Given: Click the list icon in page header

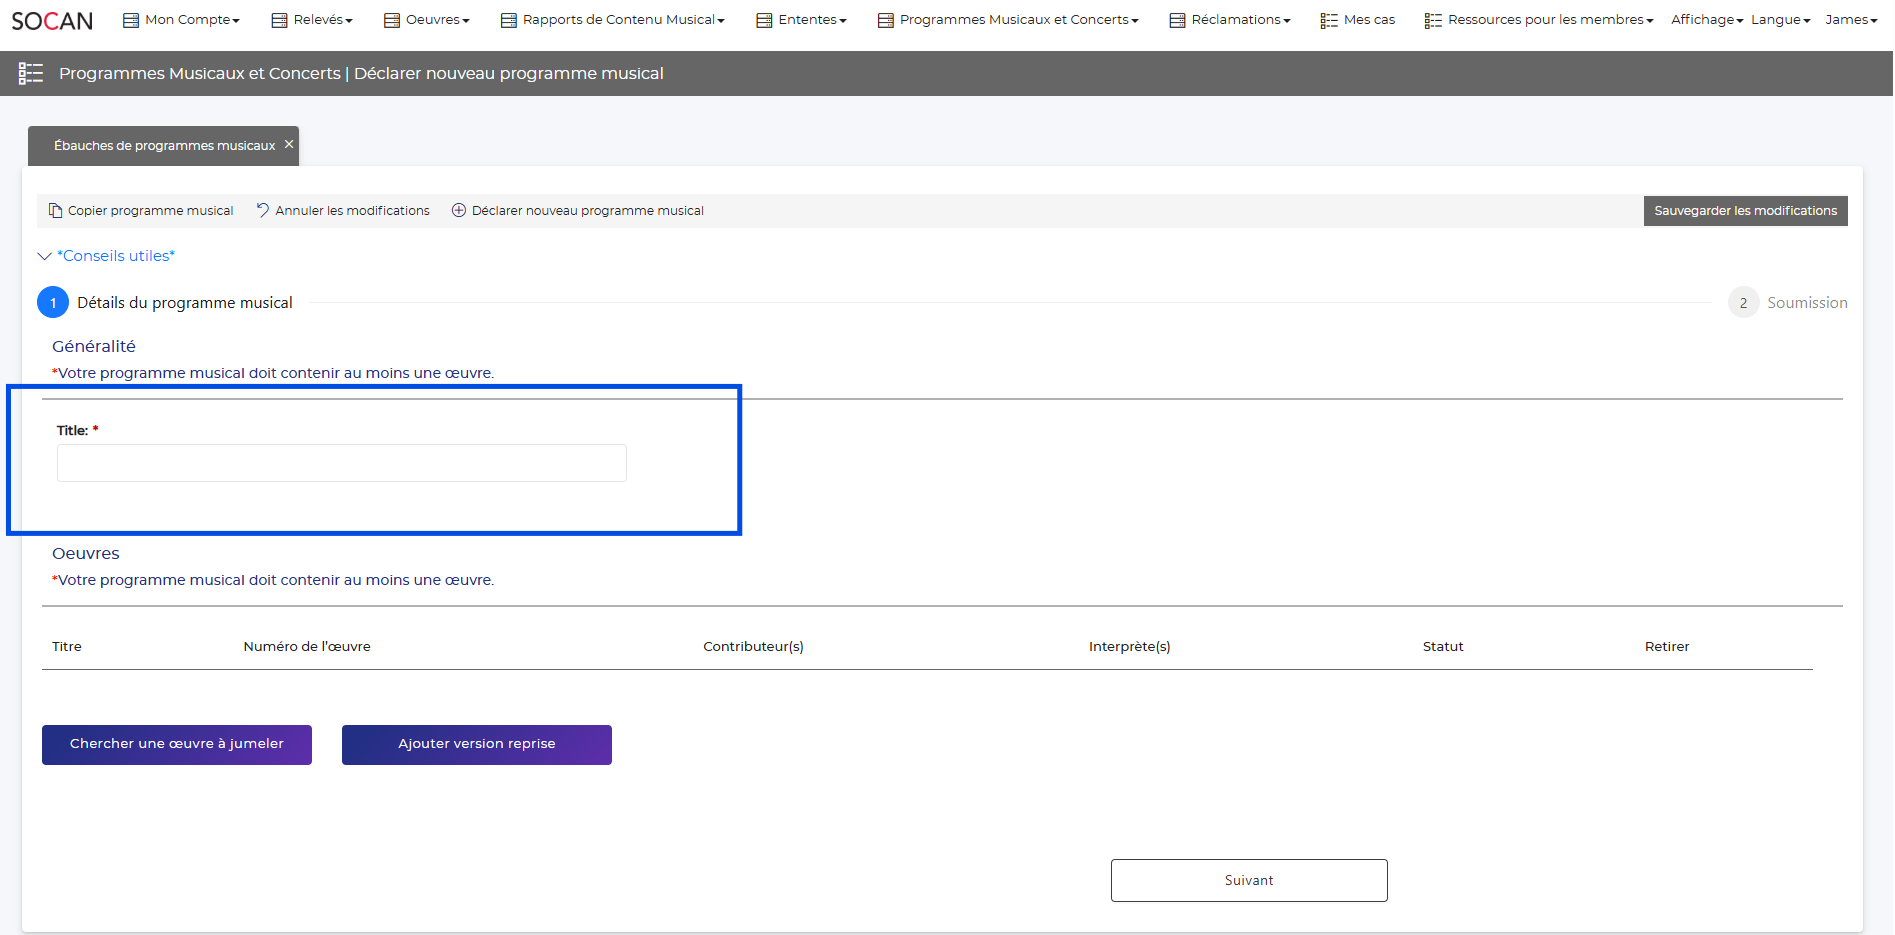Looking at the screenshot, I should pyautogui.click(x=31, y=73).
